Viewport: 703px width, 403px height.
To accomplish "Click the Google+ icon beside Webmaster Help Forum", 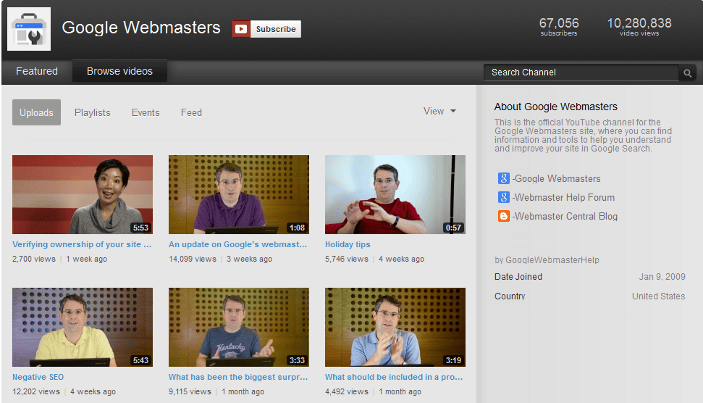I will coord(503,197).
